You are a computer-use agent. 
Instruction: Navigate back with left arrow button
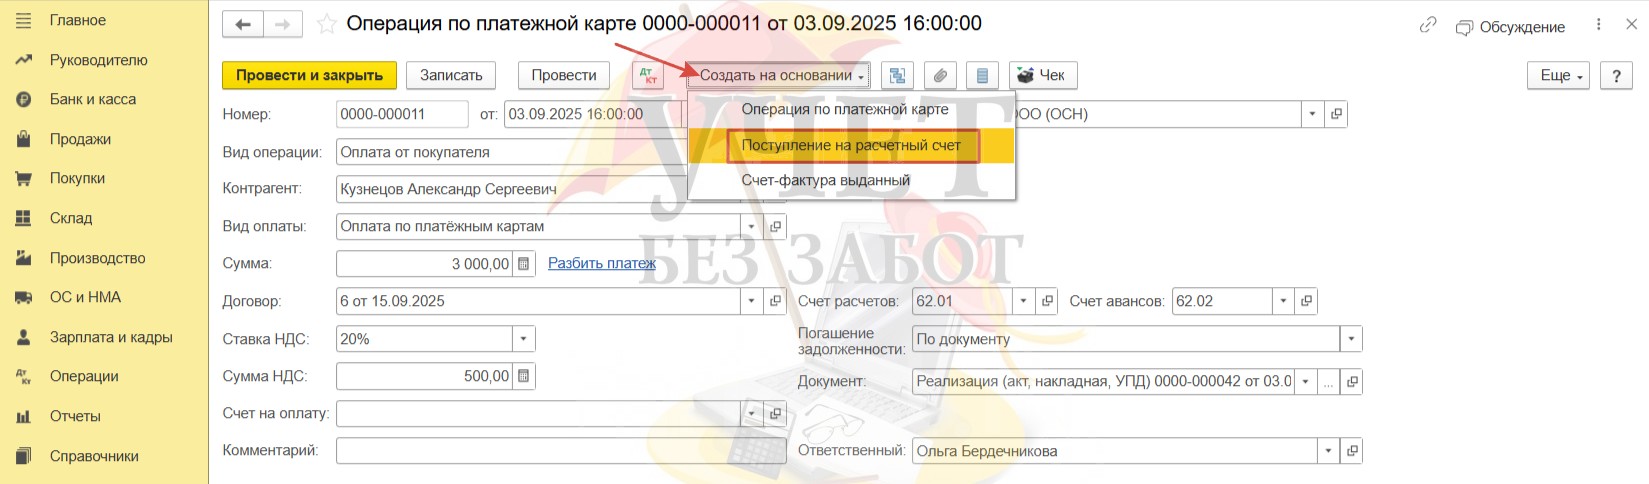243,24
